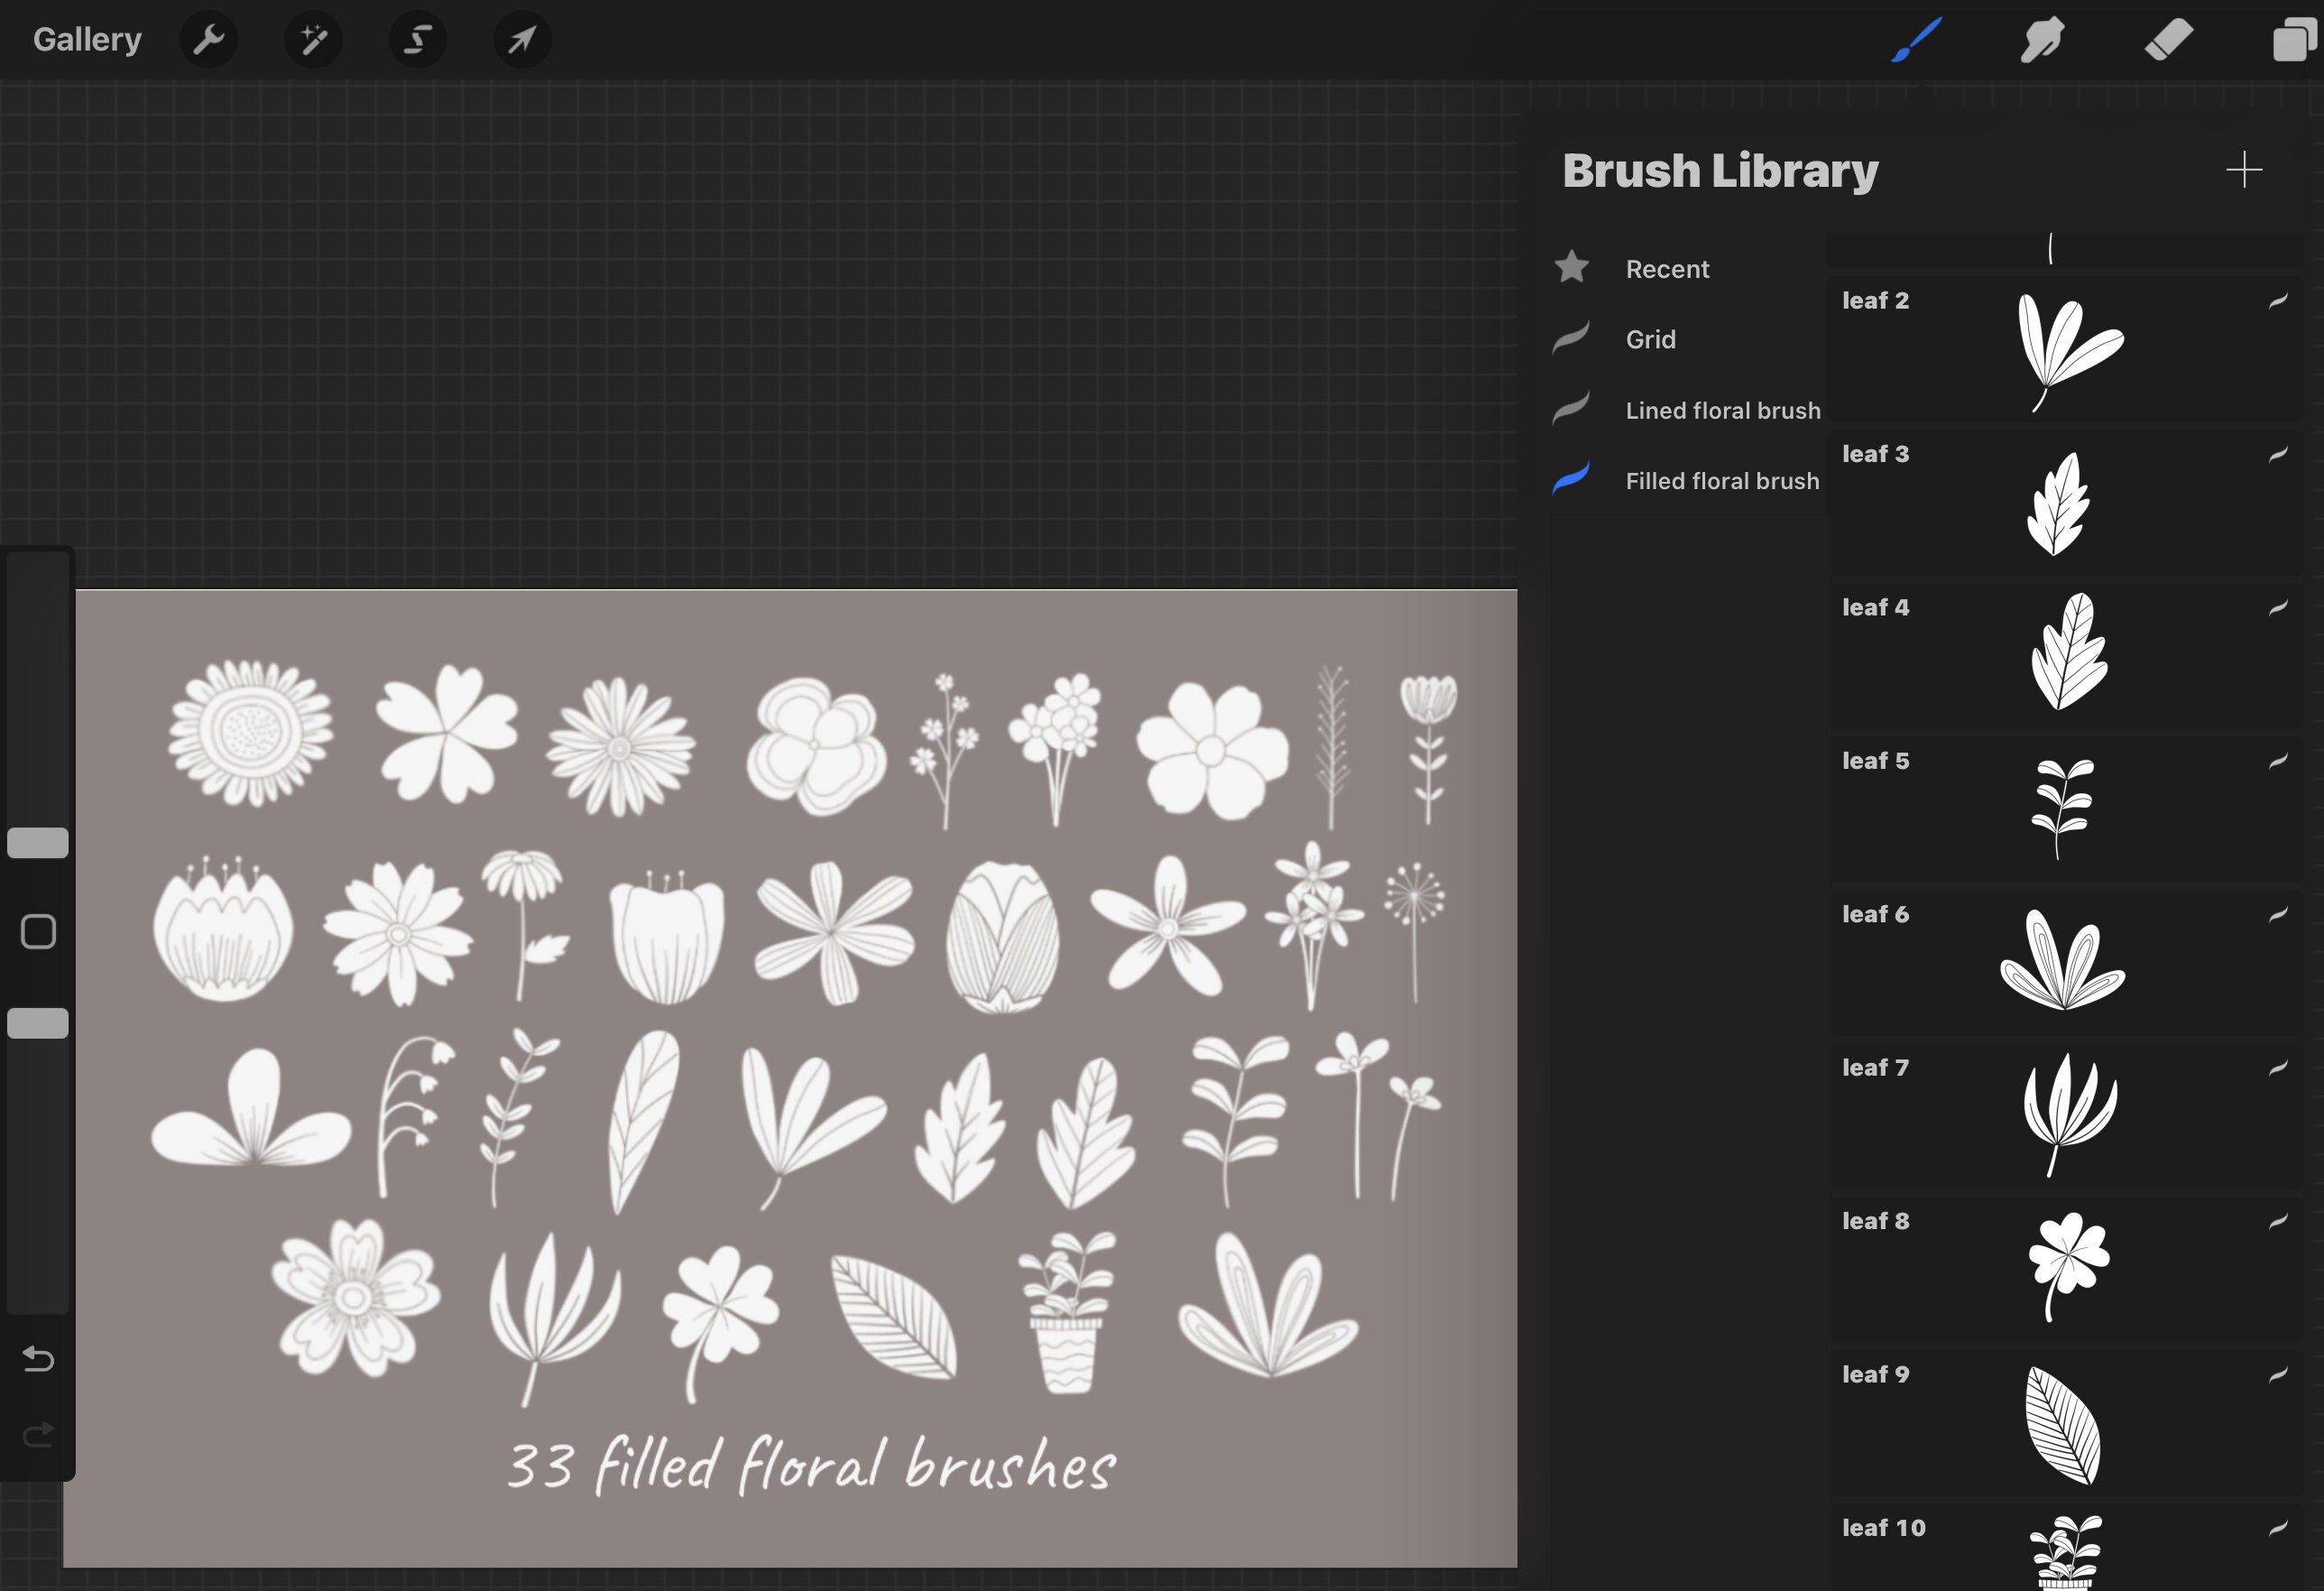Open the Actions wrench menu
Viewport: 2324px width, 1591px height.
(208, 40)
